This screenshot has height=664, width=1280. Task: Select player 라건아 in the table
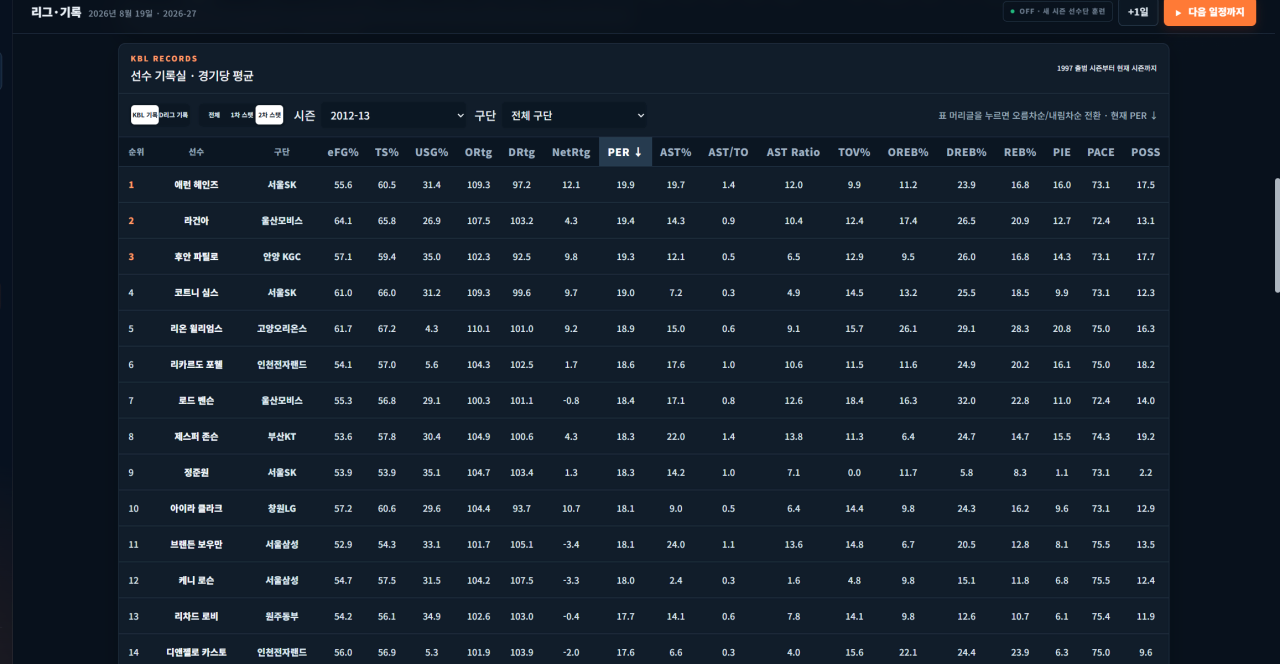click(x=196, y=221)
